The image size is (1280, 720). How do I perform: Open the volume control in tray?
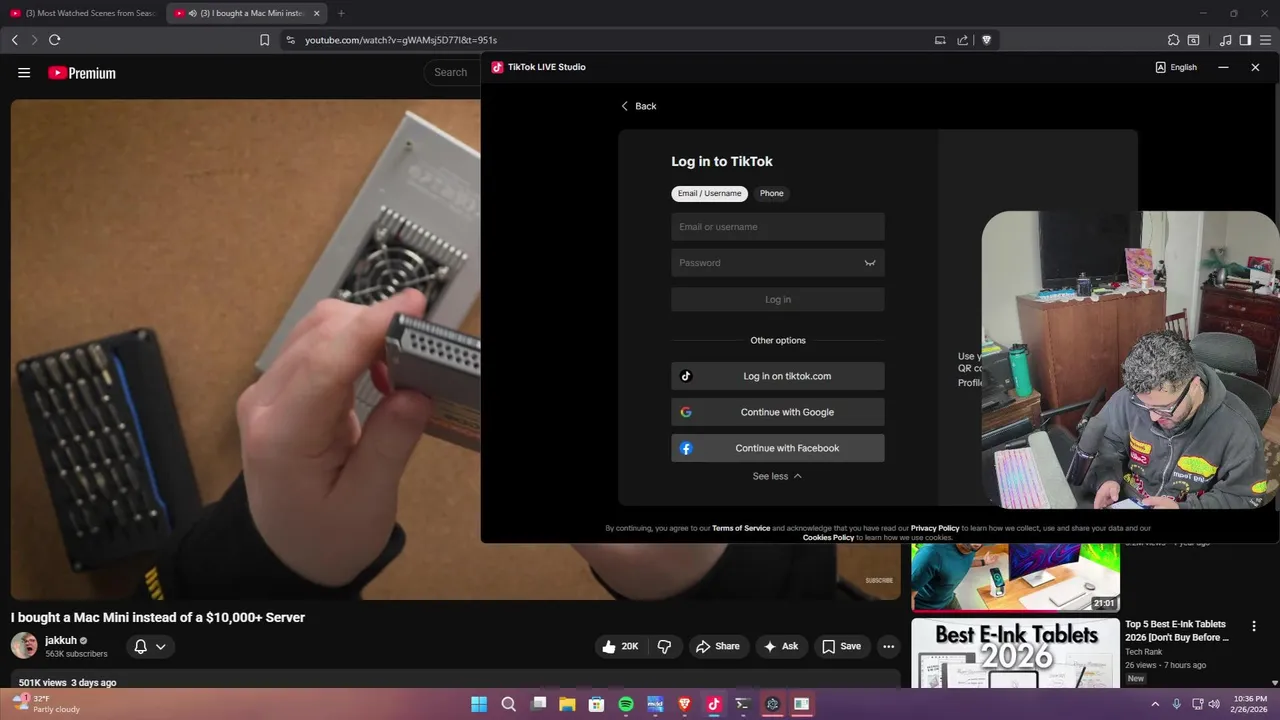pyautogui.click(x=1214, y=704)
